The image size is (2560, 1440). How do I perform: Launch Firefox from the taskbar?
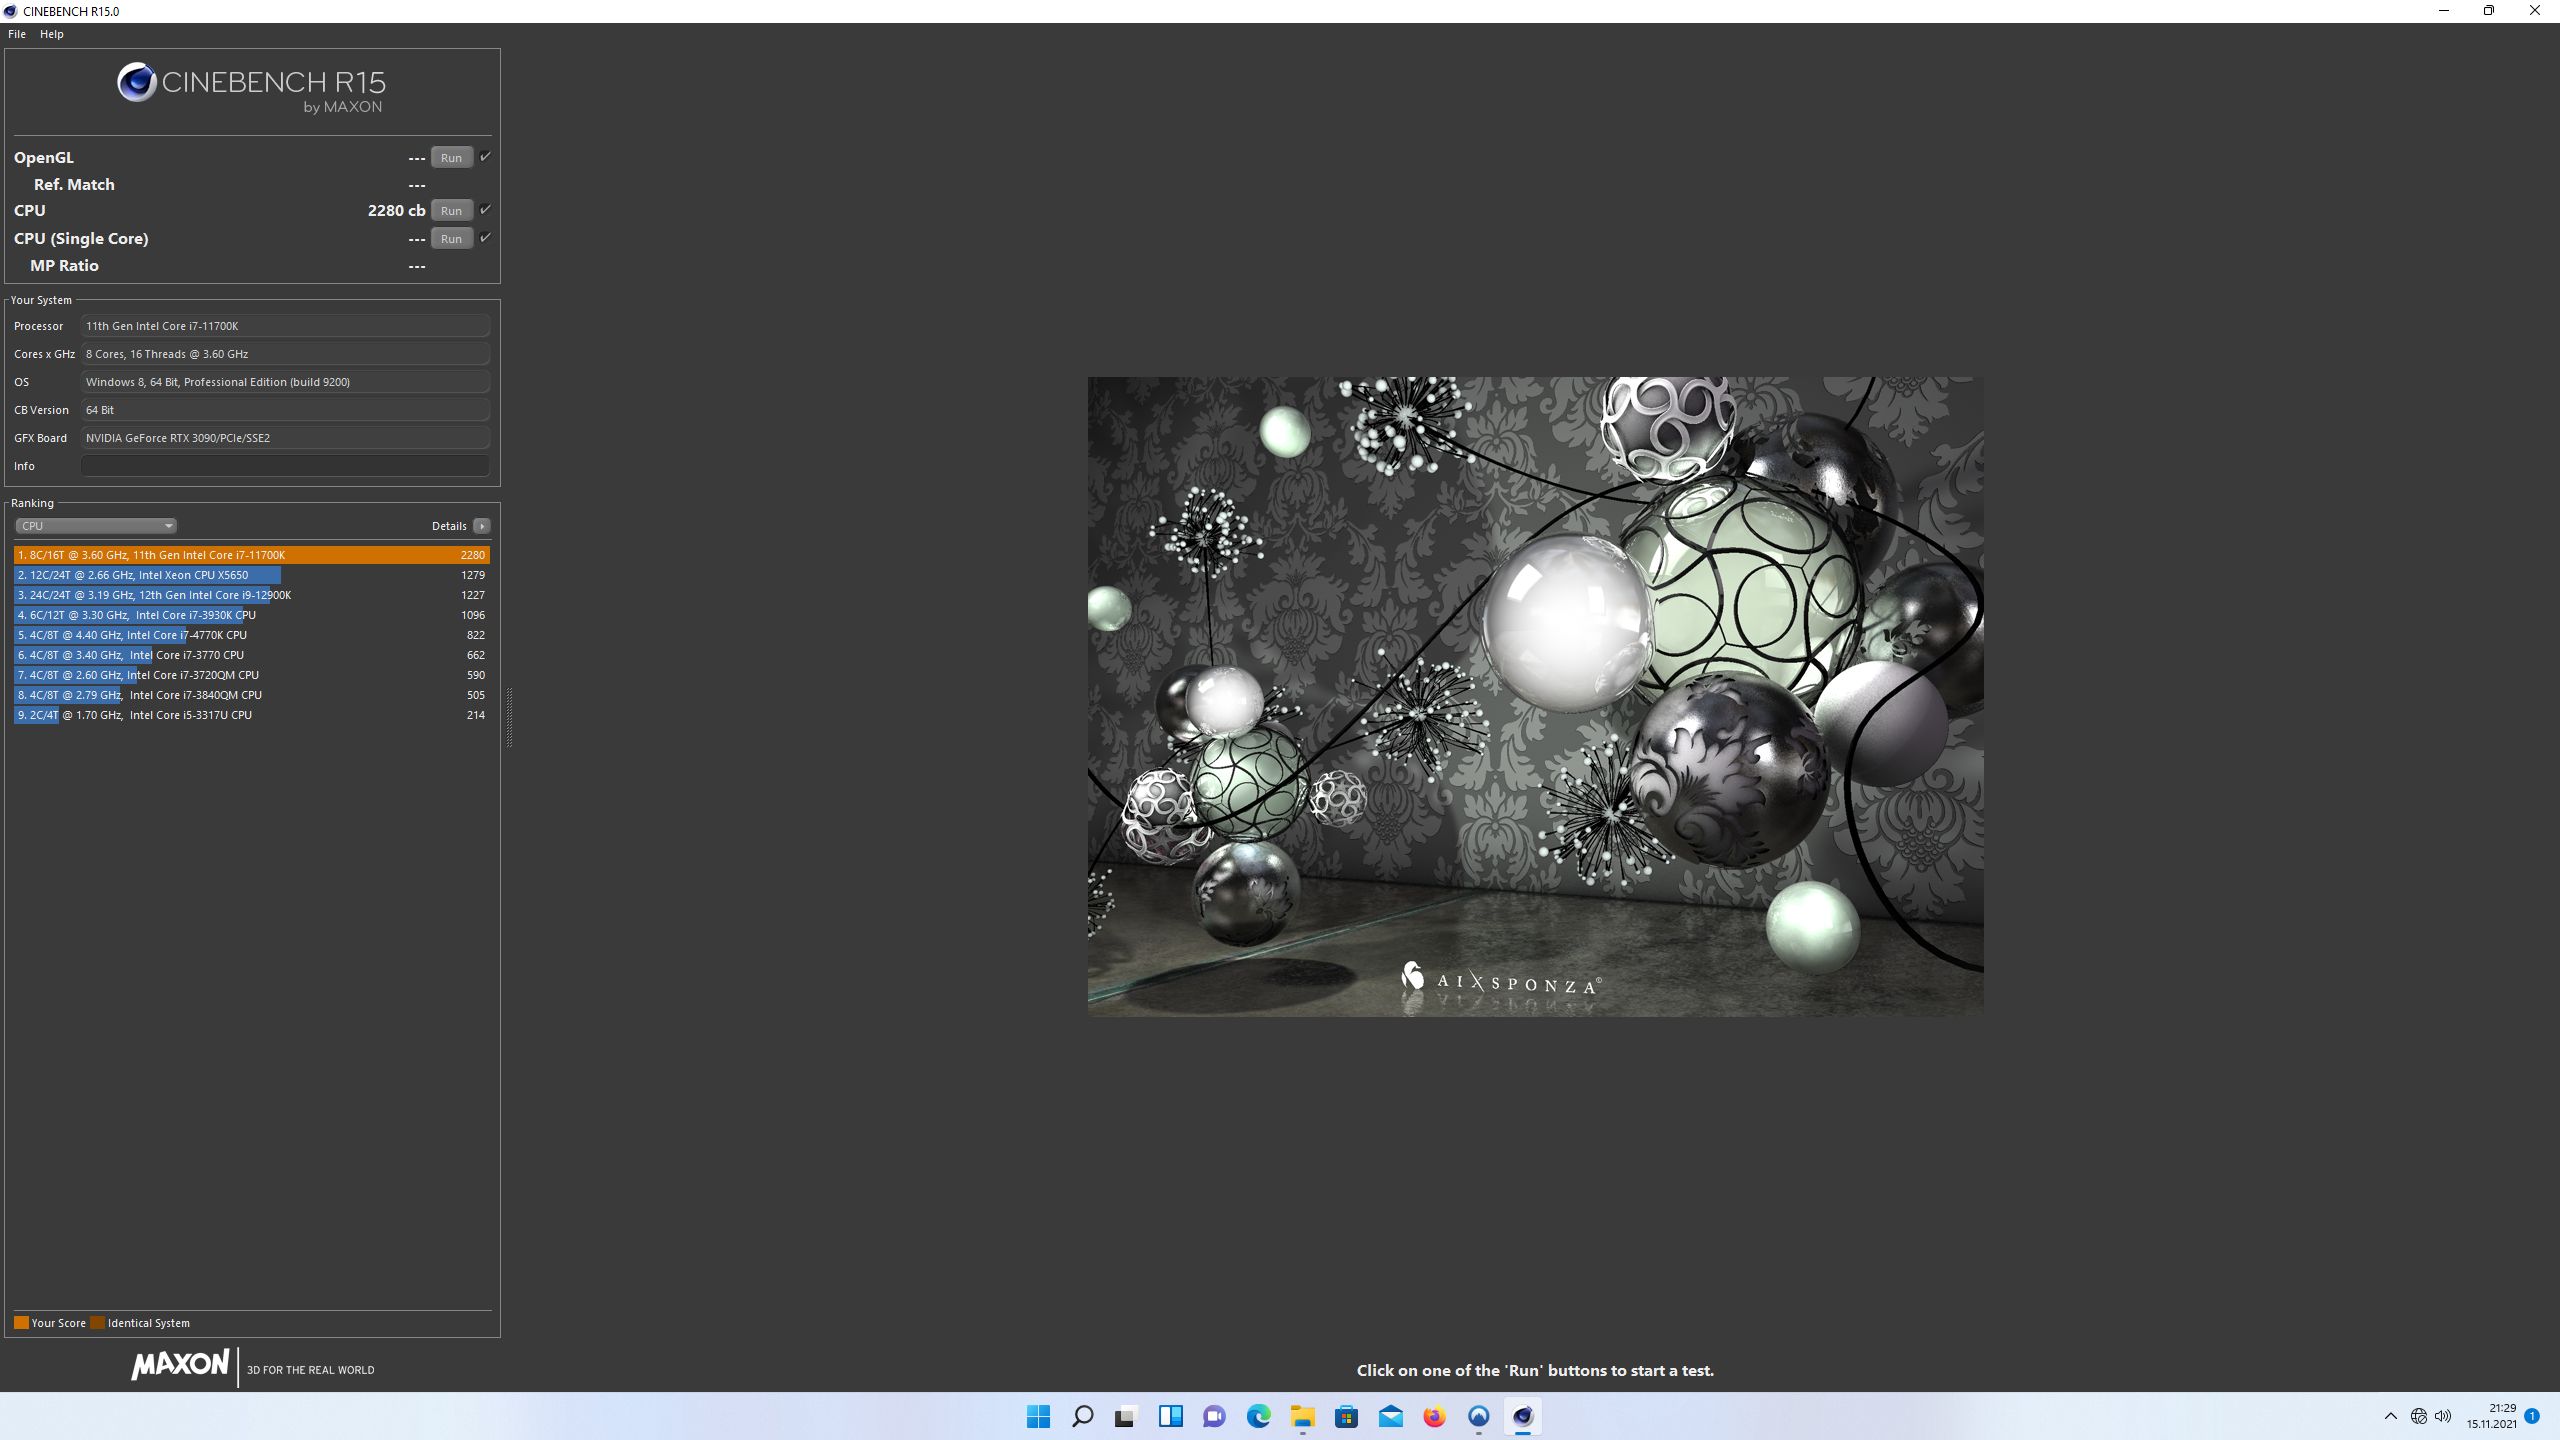click(1434, 1417)
